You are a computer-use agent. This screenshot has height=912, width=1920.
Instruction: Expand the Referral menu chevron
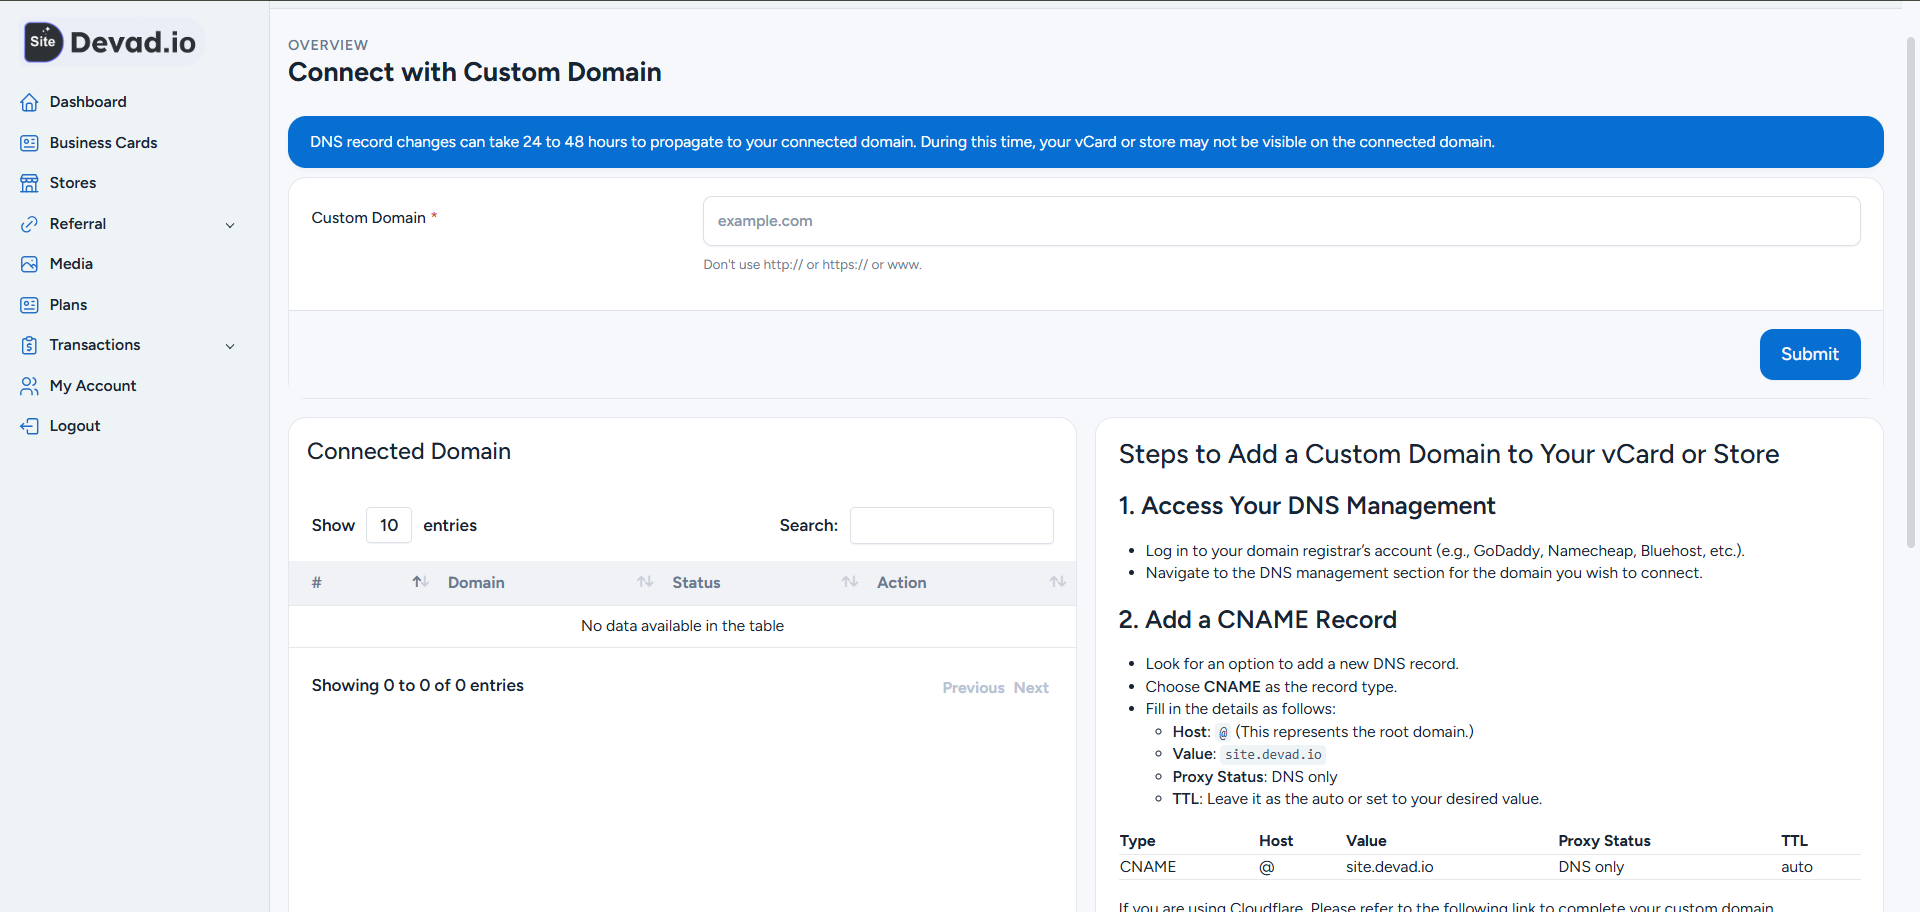coord(231,224)
